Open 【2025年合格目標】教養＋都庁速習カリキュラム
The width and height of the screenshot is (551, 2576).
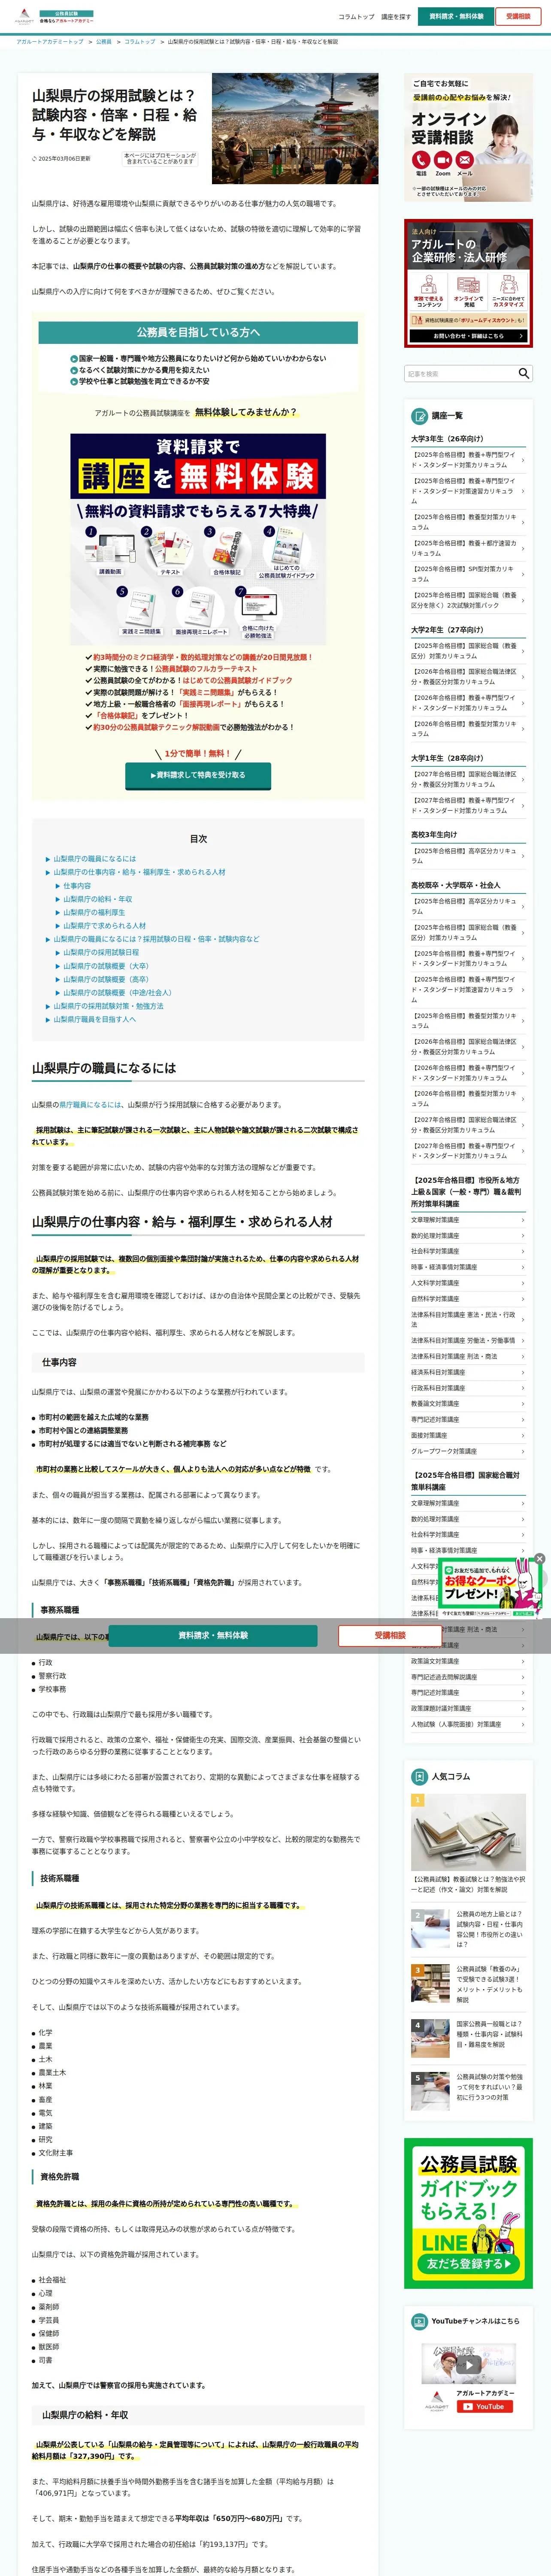pyautogui.click(x=468, y=548)
